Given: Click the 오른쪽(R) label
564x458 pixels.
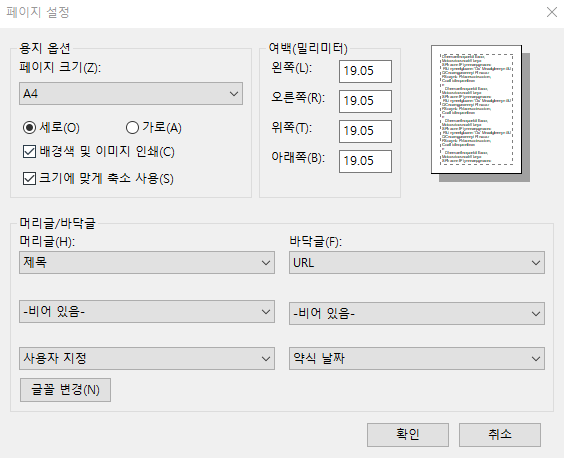Looking at the screenshot, I should [298, 98].
